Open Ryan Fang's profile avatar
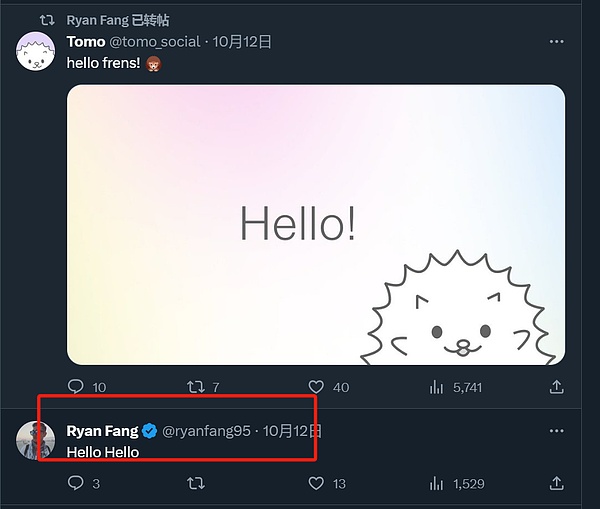Viewport: 600px width, 509px height. (35, 440)
